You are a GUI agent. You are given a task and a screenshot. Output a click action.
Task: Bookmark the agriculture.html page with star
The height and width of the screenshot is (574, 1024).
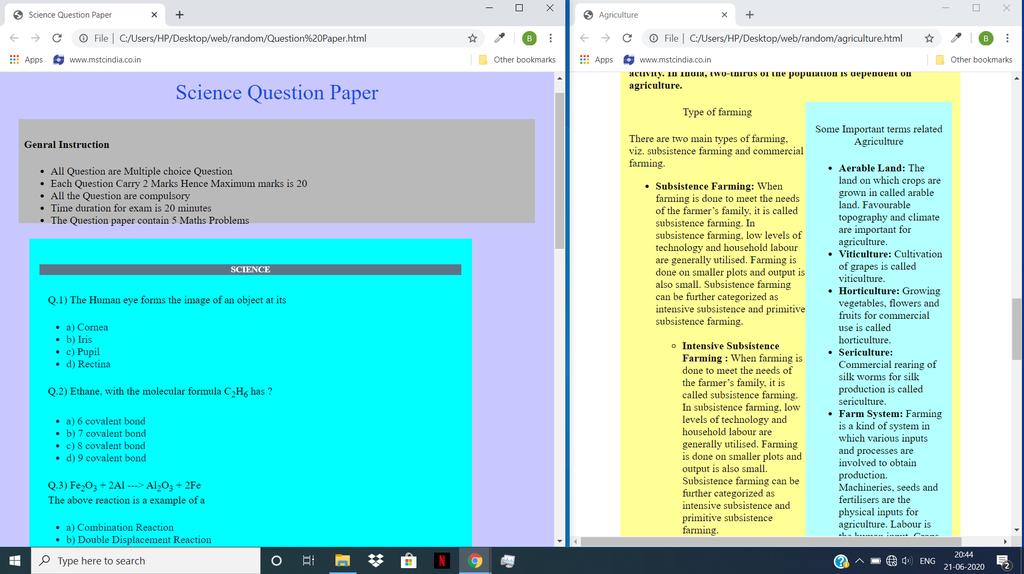(929, 39)
